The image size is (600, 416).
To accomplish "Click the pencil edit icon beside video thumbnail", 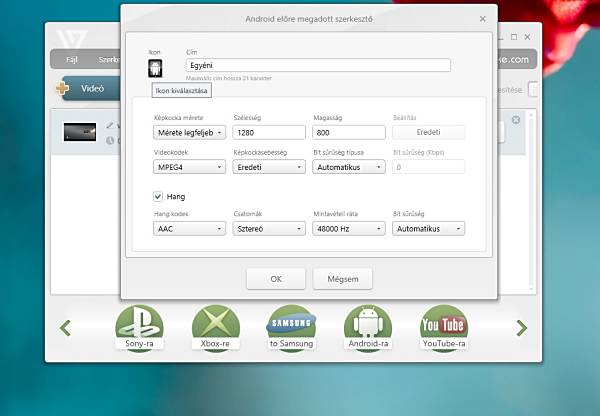I will tap(110, 126).
